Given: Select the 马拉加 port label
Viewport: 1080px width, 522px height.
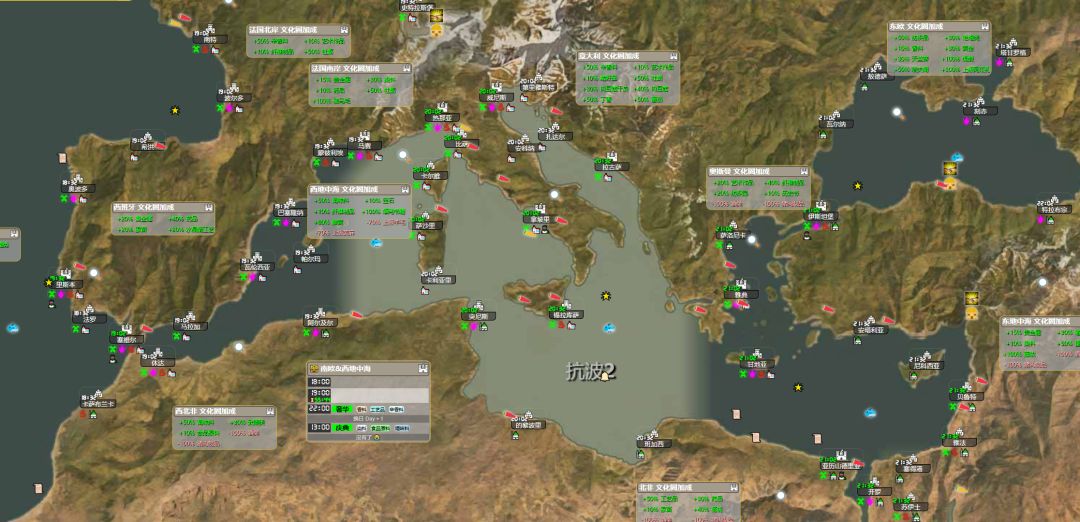Looking at the screenshot, I should pos(190,326).
